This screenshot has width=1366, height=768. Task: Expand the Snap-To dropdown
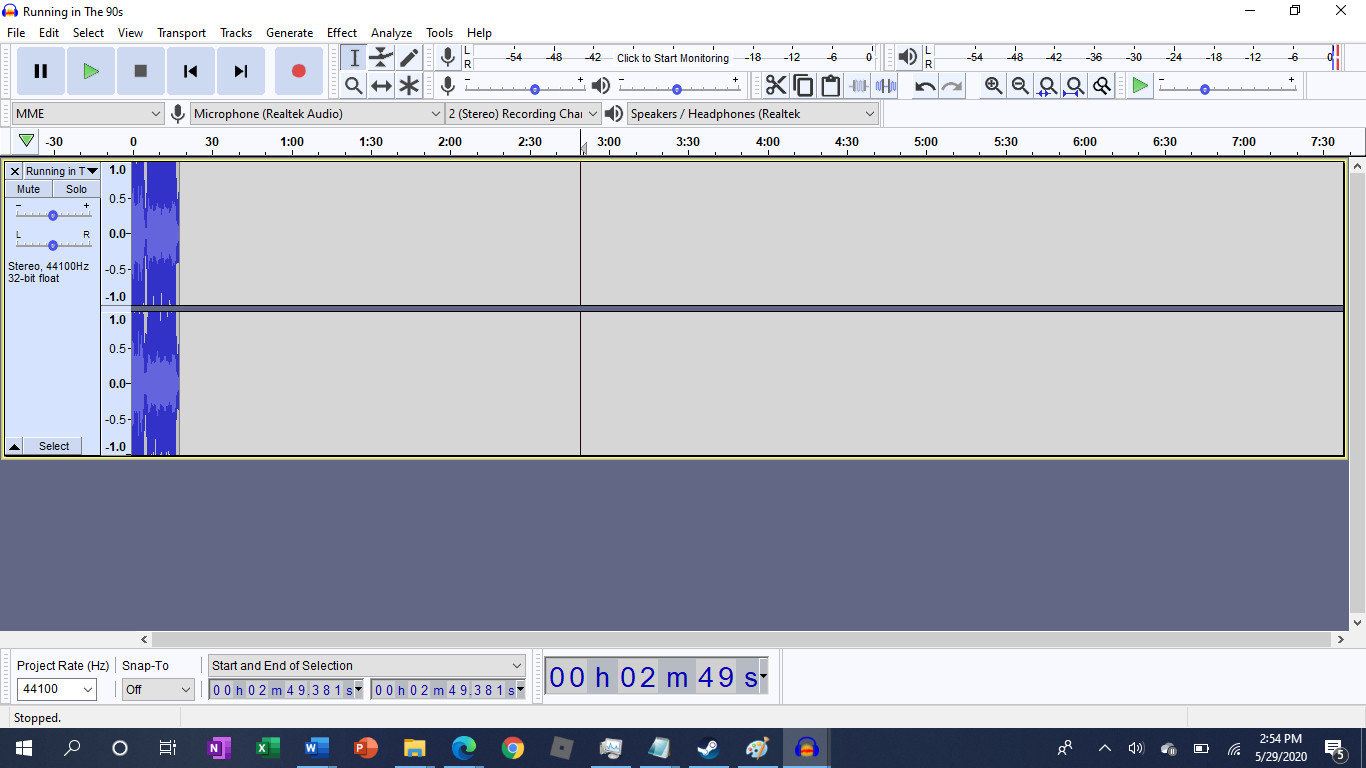pos(158,689)
